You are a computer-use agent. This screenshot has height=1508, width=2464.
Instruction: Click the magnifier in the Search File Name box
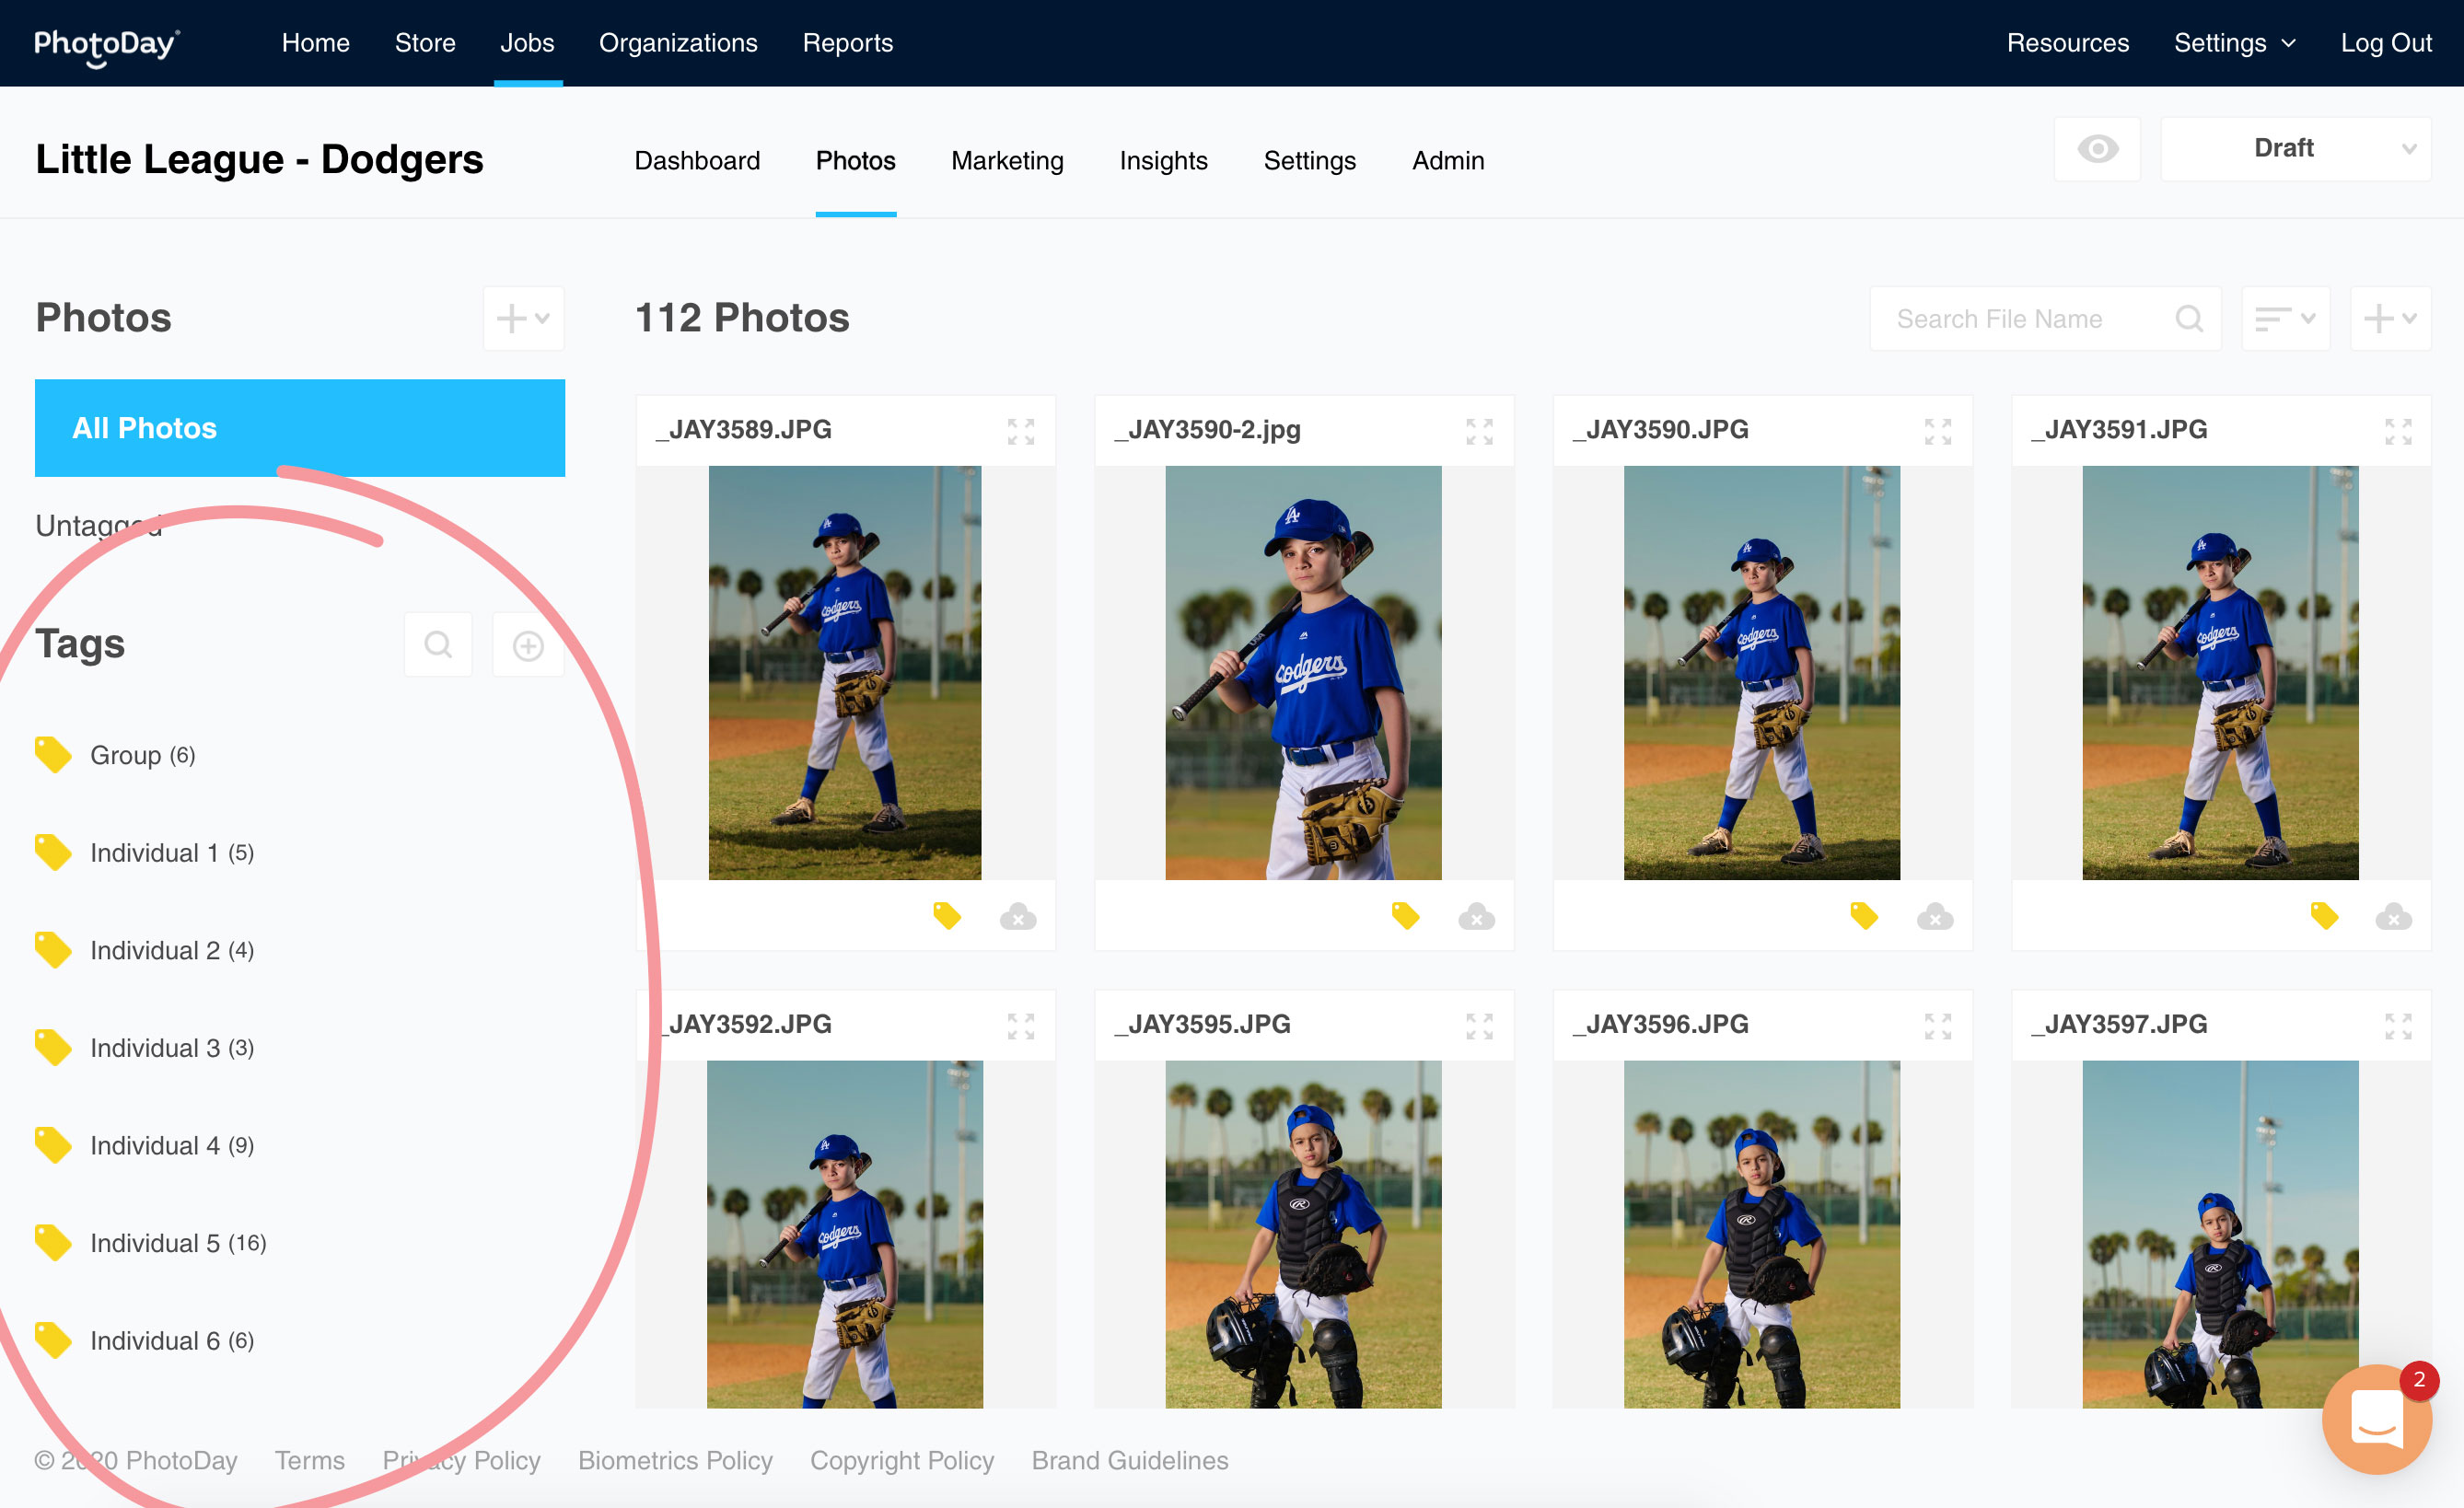click(x=2188, y=319)
